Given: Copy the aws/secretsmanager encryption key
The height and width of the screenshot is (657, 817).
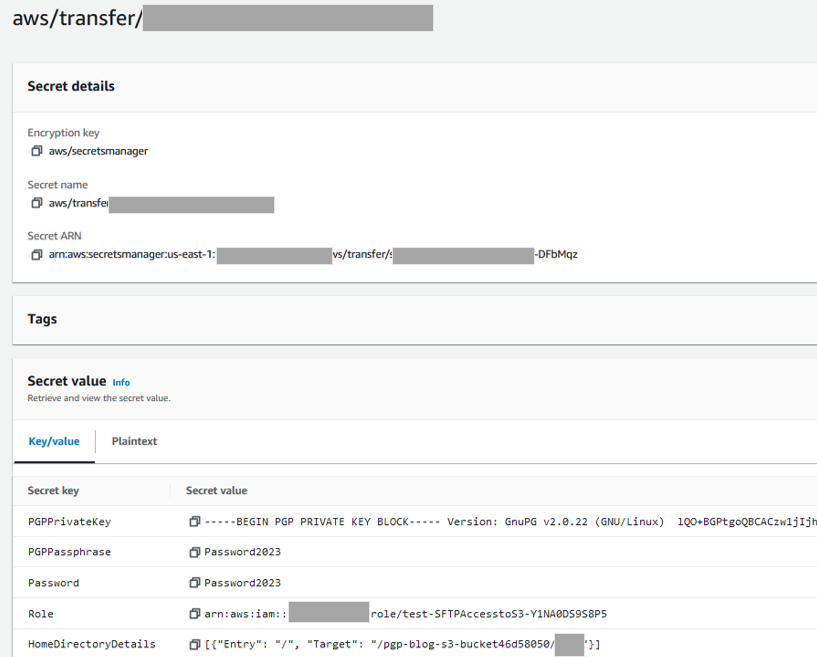Looking at the screenshot, I should coord(35,151).
